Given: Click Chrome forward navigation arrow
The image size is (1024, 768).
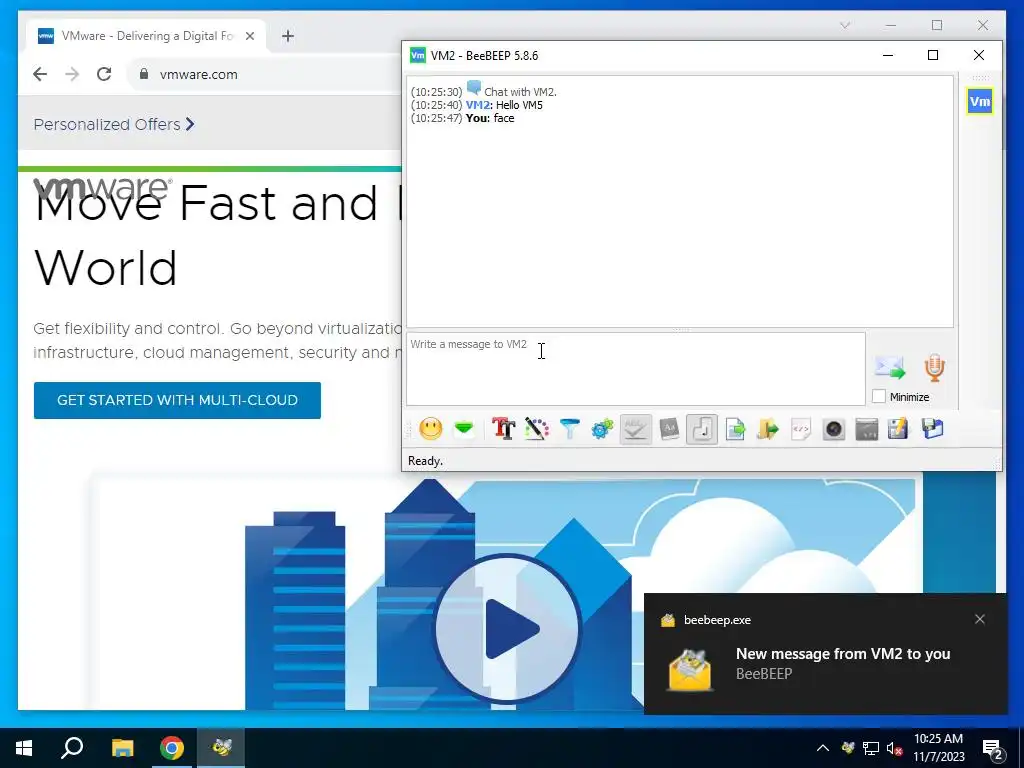Looking at the screenshot, I should tap(72, 74).
